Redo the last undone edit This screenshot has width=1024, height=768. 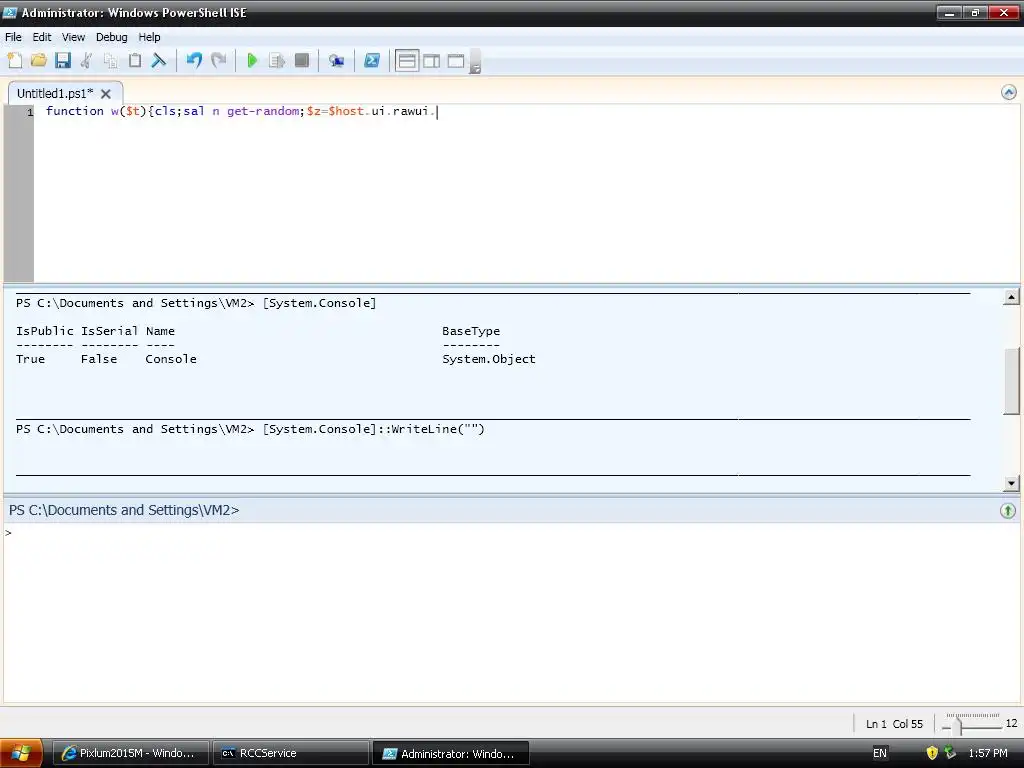click(218, 61)
